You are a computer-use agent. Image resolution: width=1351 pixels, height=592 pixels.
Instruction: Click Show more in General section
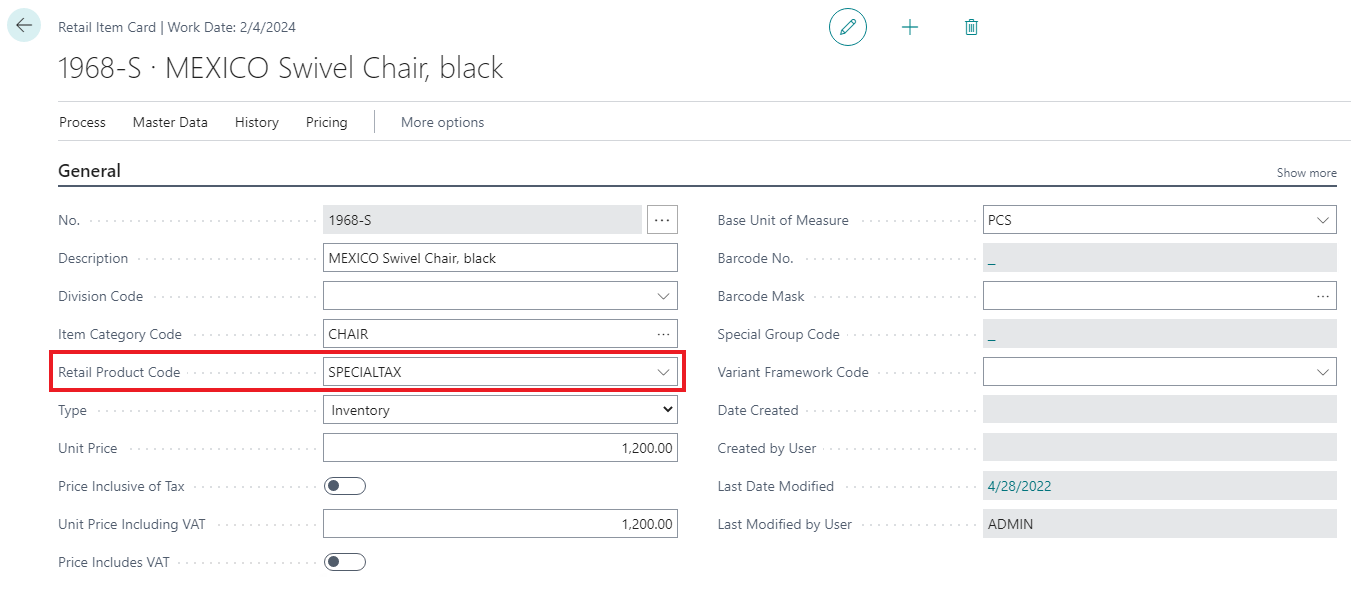(1306, 173)
